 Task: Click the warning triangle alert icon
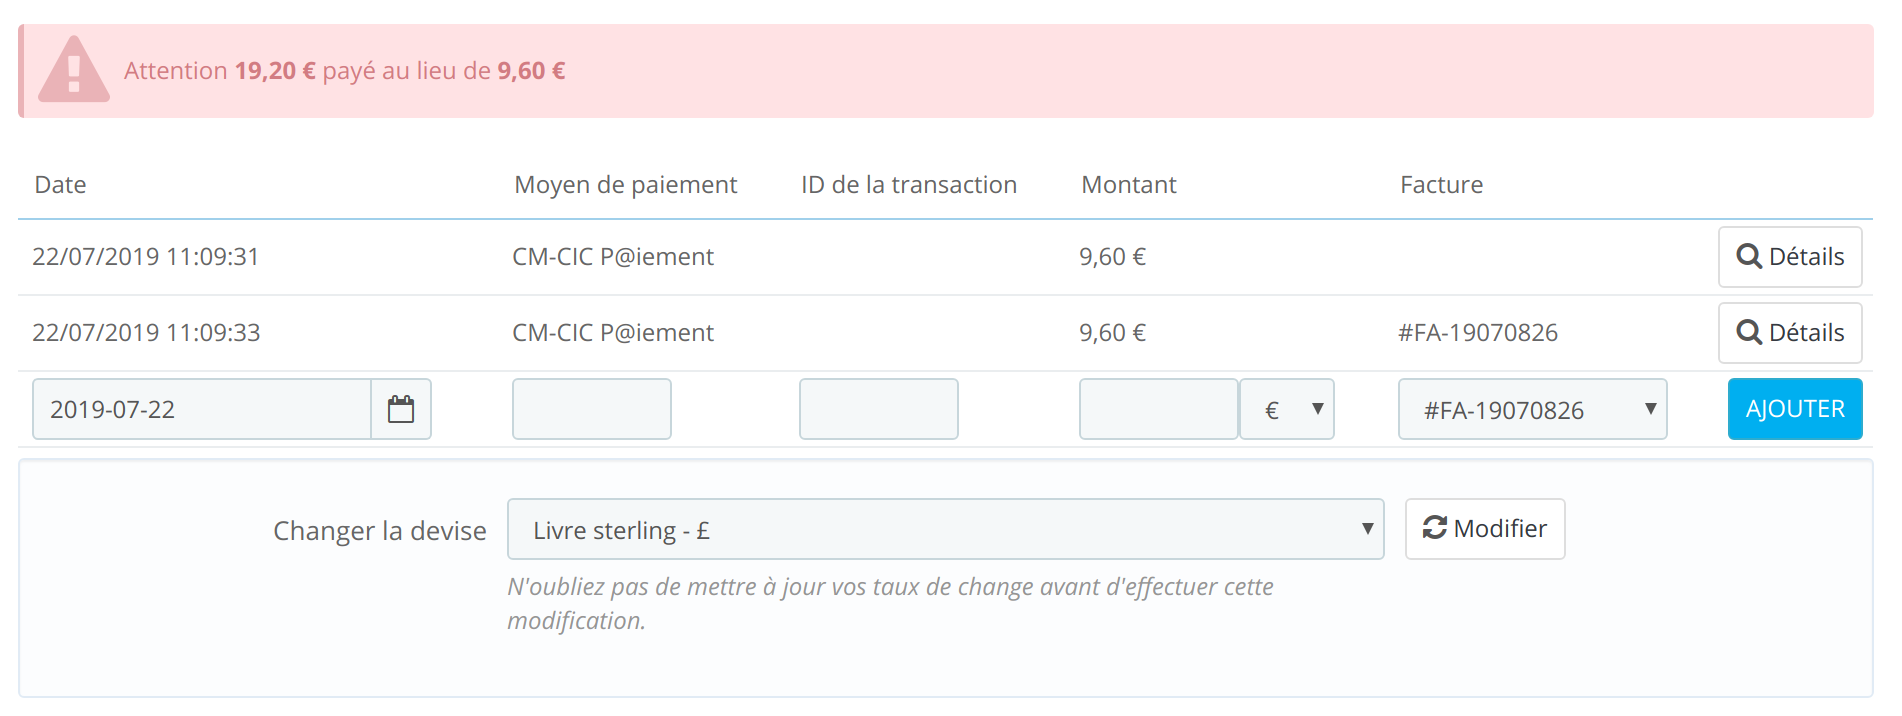pos(73,70)
